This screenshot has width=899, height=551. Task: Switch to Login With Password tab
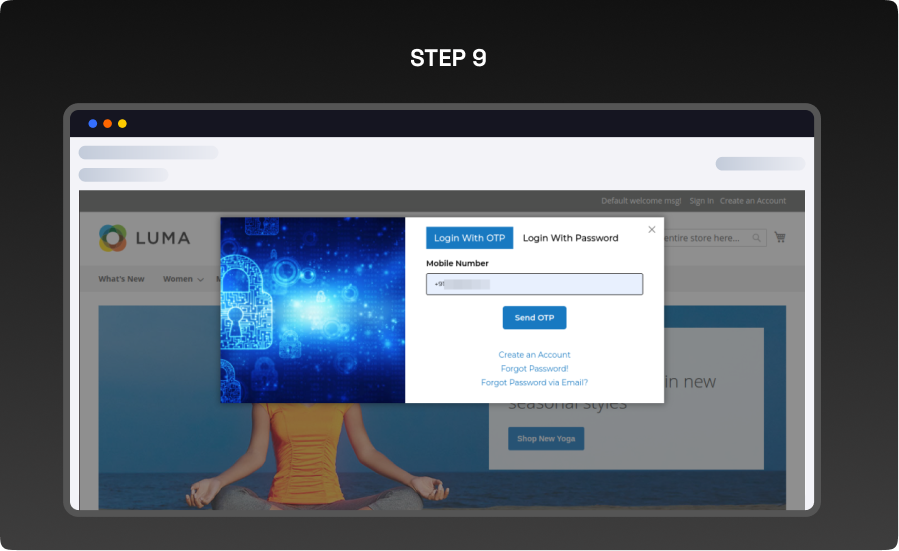pos(570,238)
